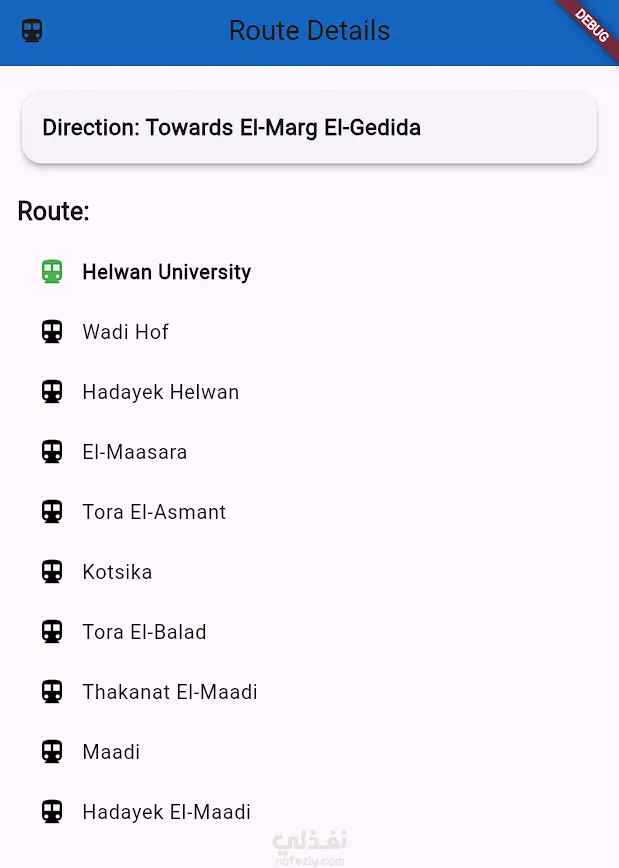Select the green train icon beside Helwan University
This screenshot has width=619, height=868.
tap(51, 271)
